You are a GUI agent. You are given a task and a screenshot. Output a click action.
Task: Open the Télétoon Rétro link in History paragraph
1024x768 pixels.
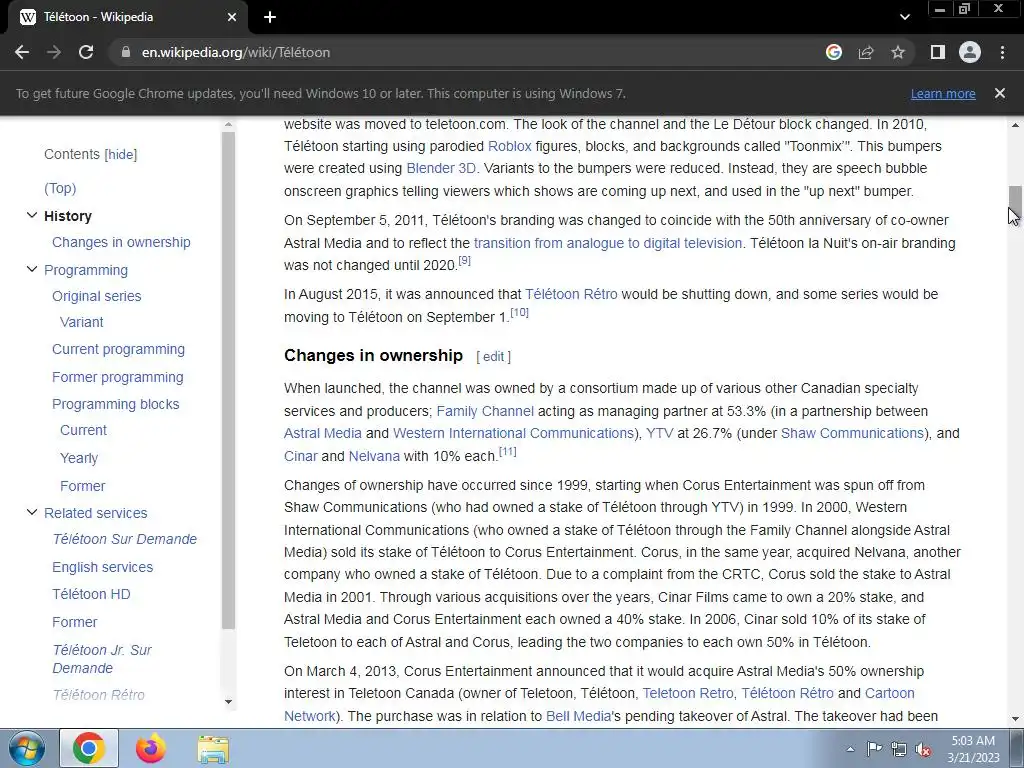pos(571,295)
